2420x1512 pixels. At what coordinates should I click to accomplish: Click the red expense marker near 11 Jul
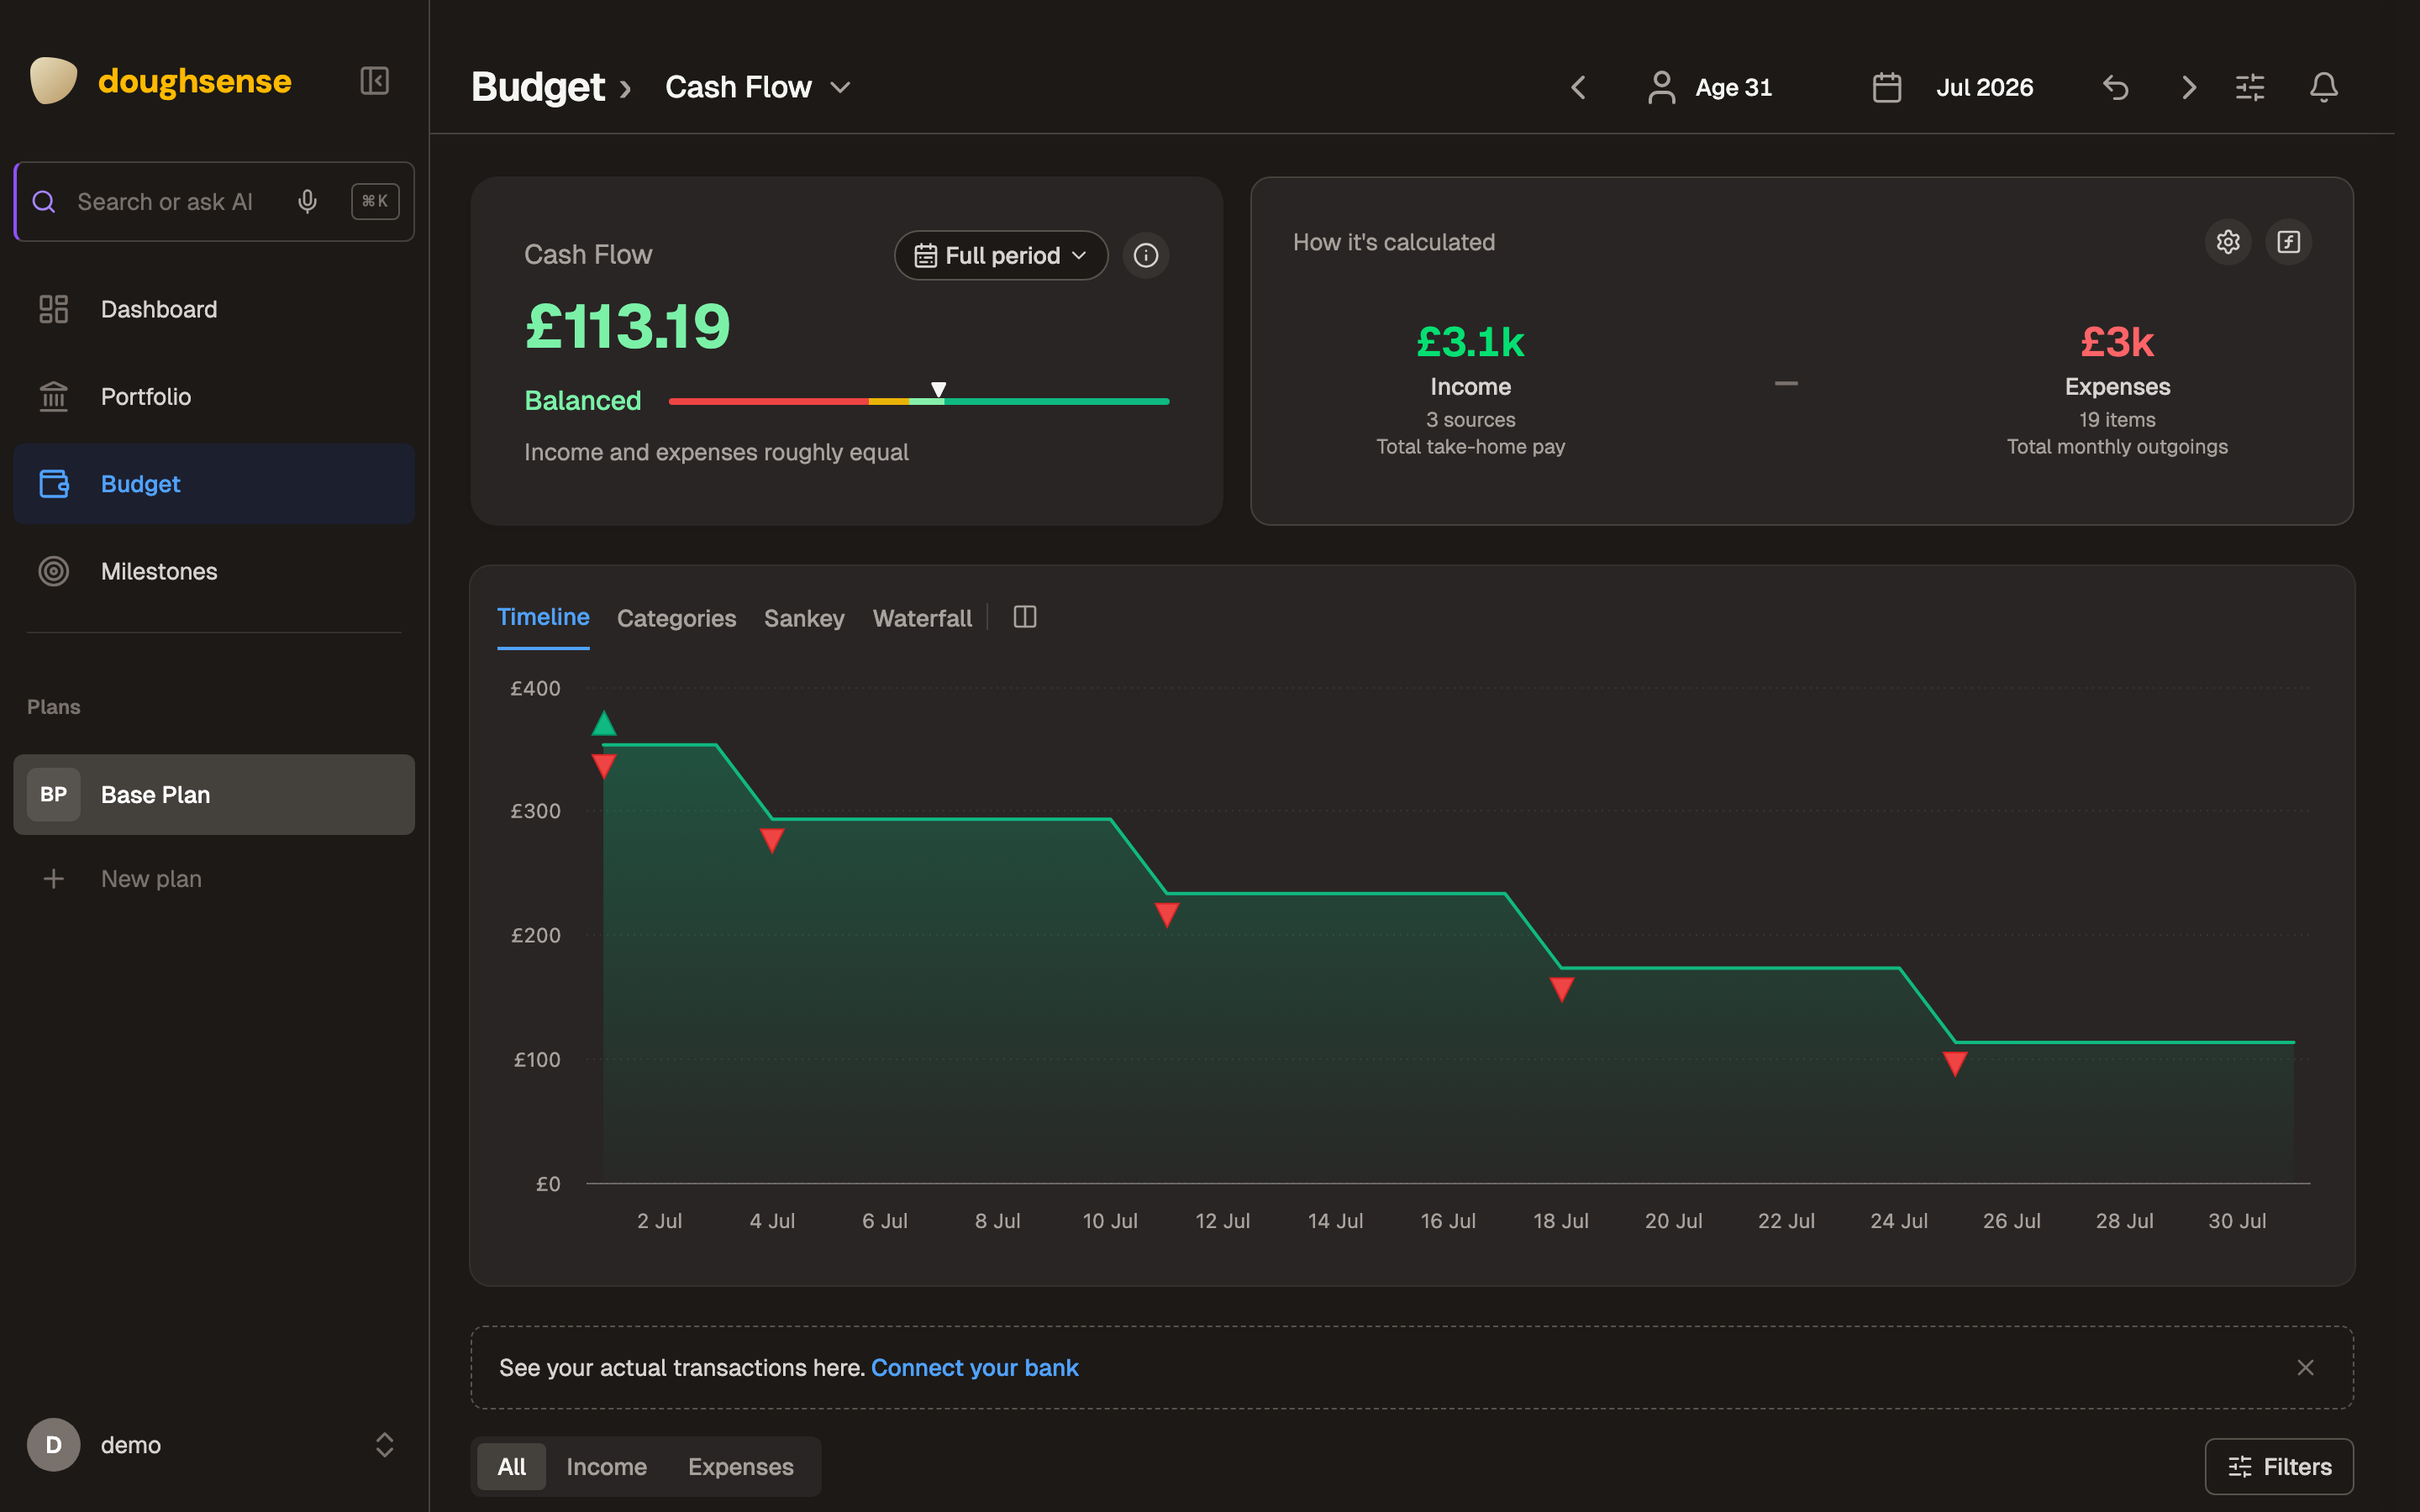[1167, 915]
